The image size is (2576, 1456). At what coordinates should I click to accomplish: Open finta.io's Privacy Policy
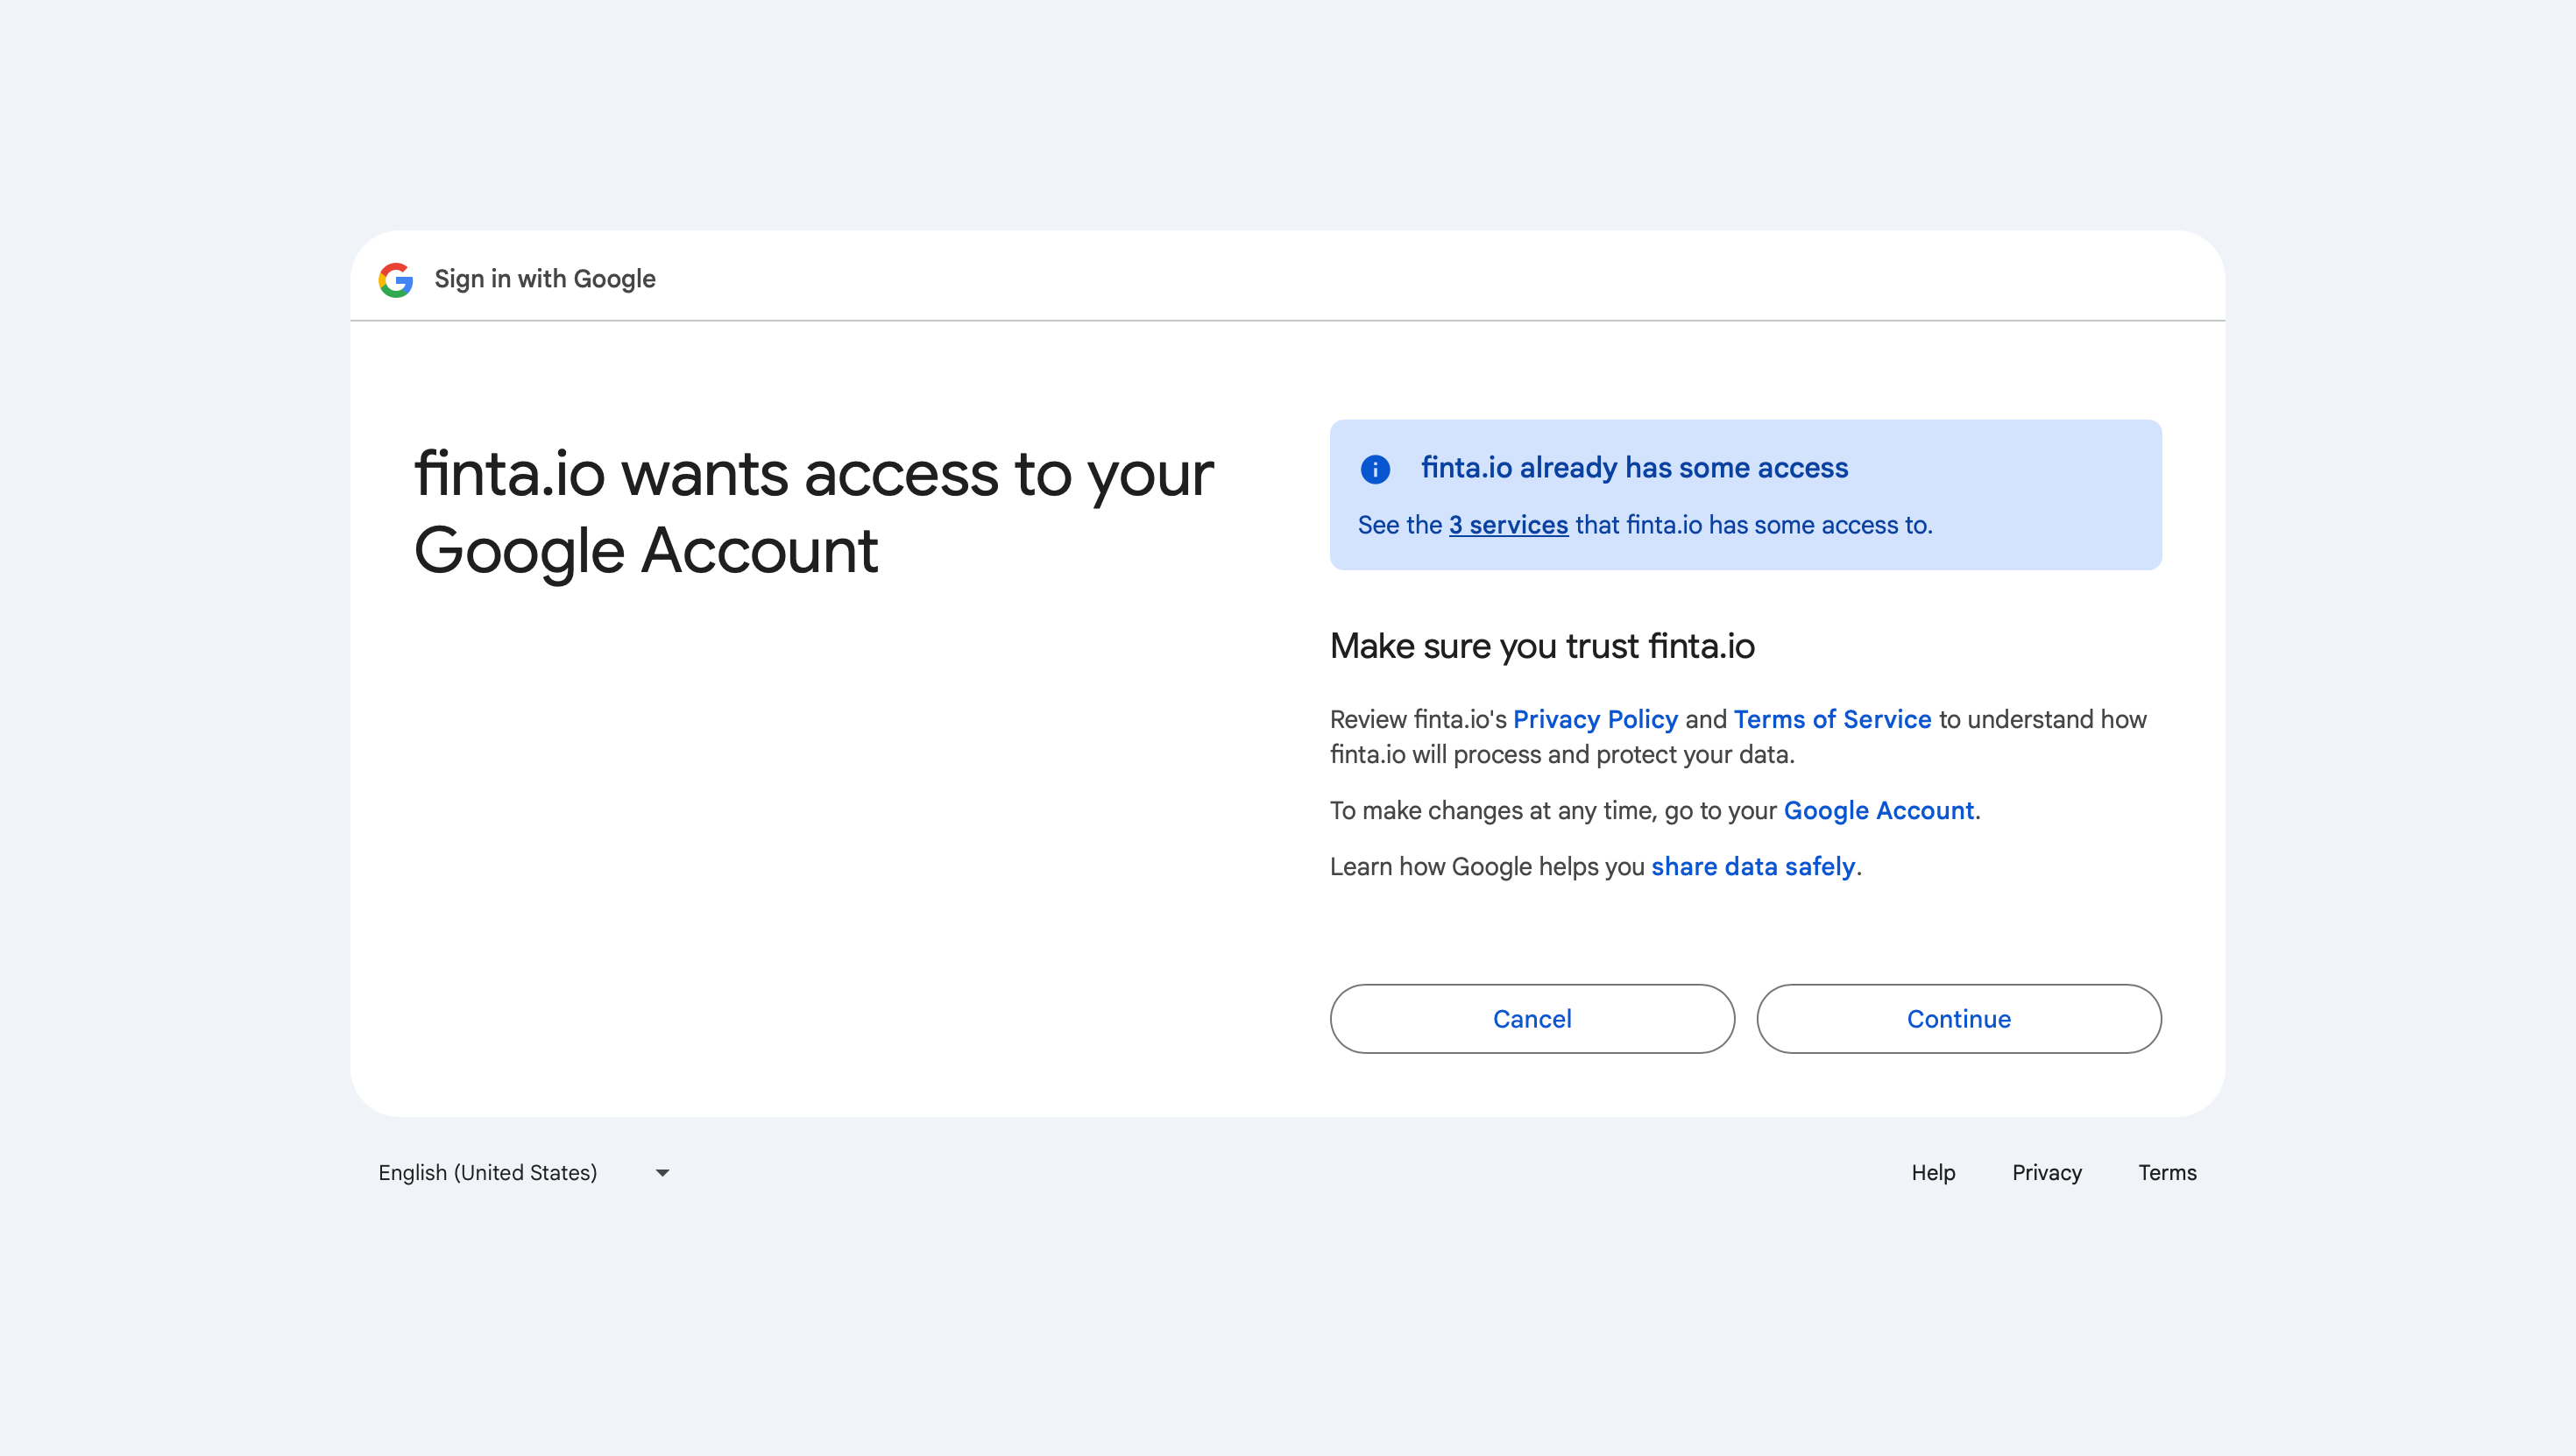pos(1596,719)
